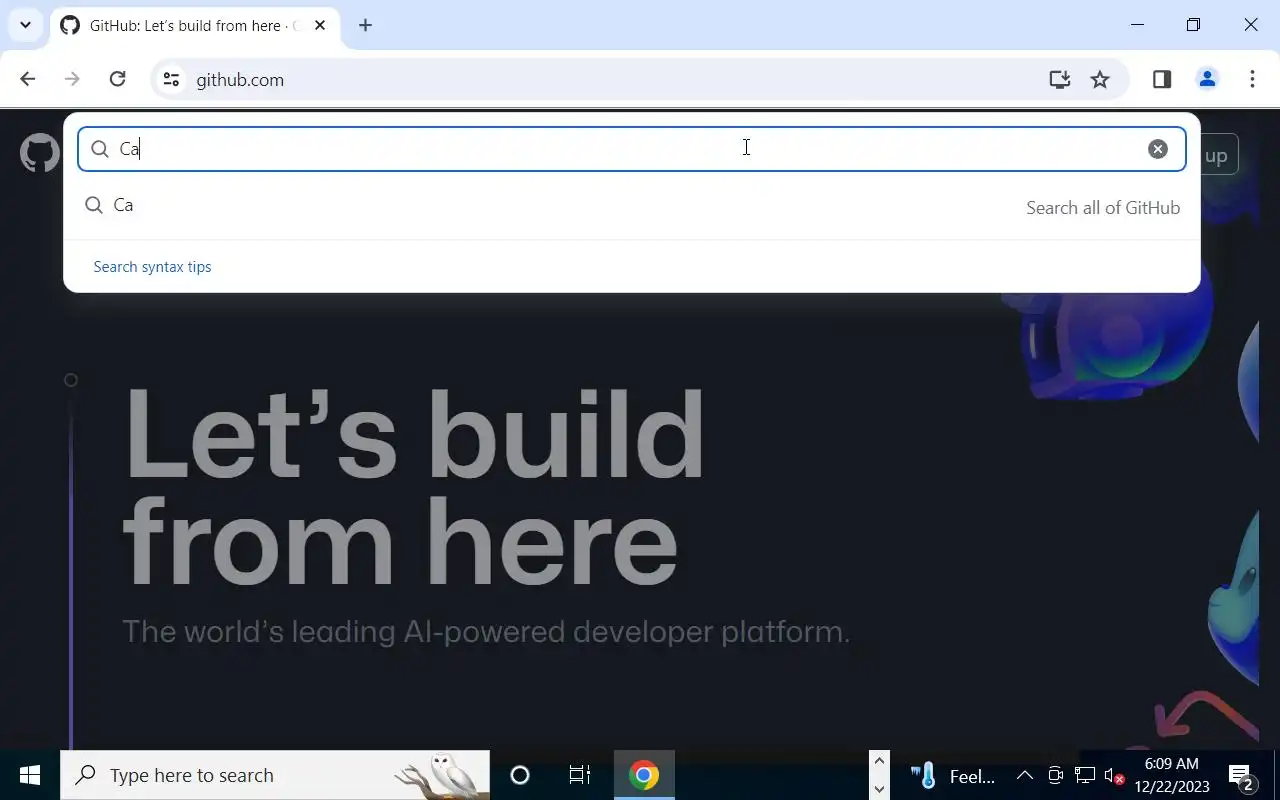Click the partially hidden Sign up button
1280x800 pixels.
(x=1219, y=155)
